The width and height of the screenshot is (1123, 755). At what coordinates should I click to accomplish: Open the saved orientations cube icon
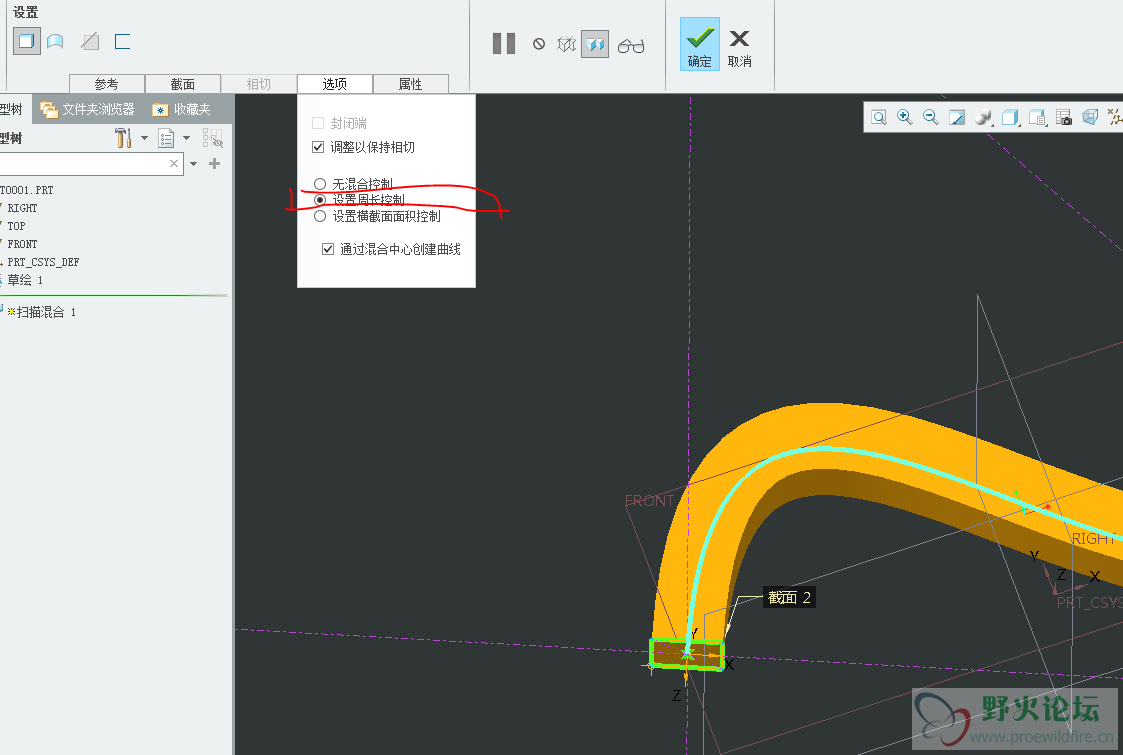tap(1011, 117)
